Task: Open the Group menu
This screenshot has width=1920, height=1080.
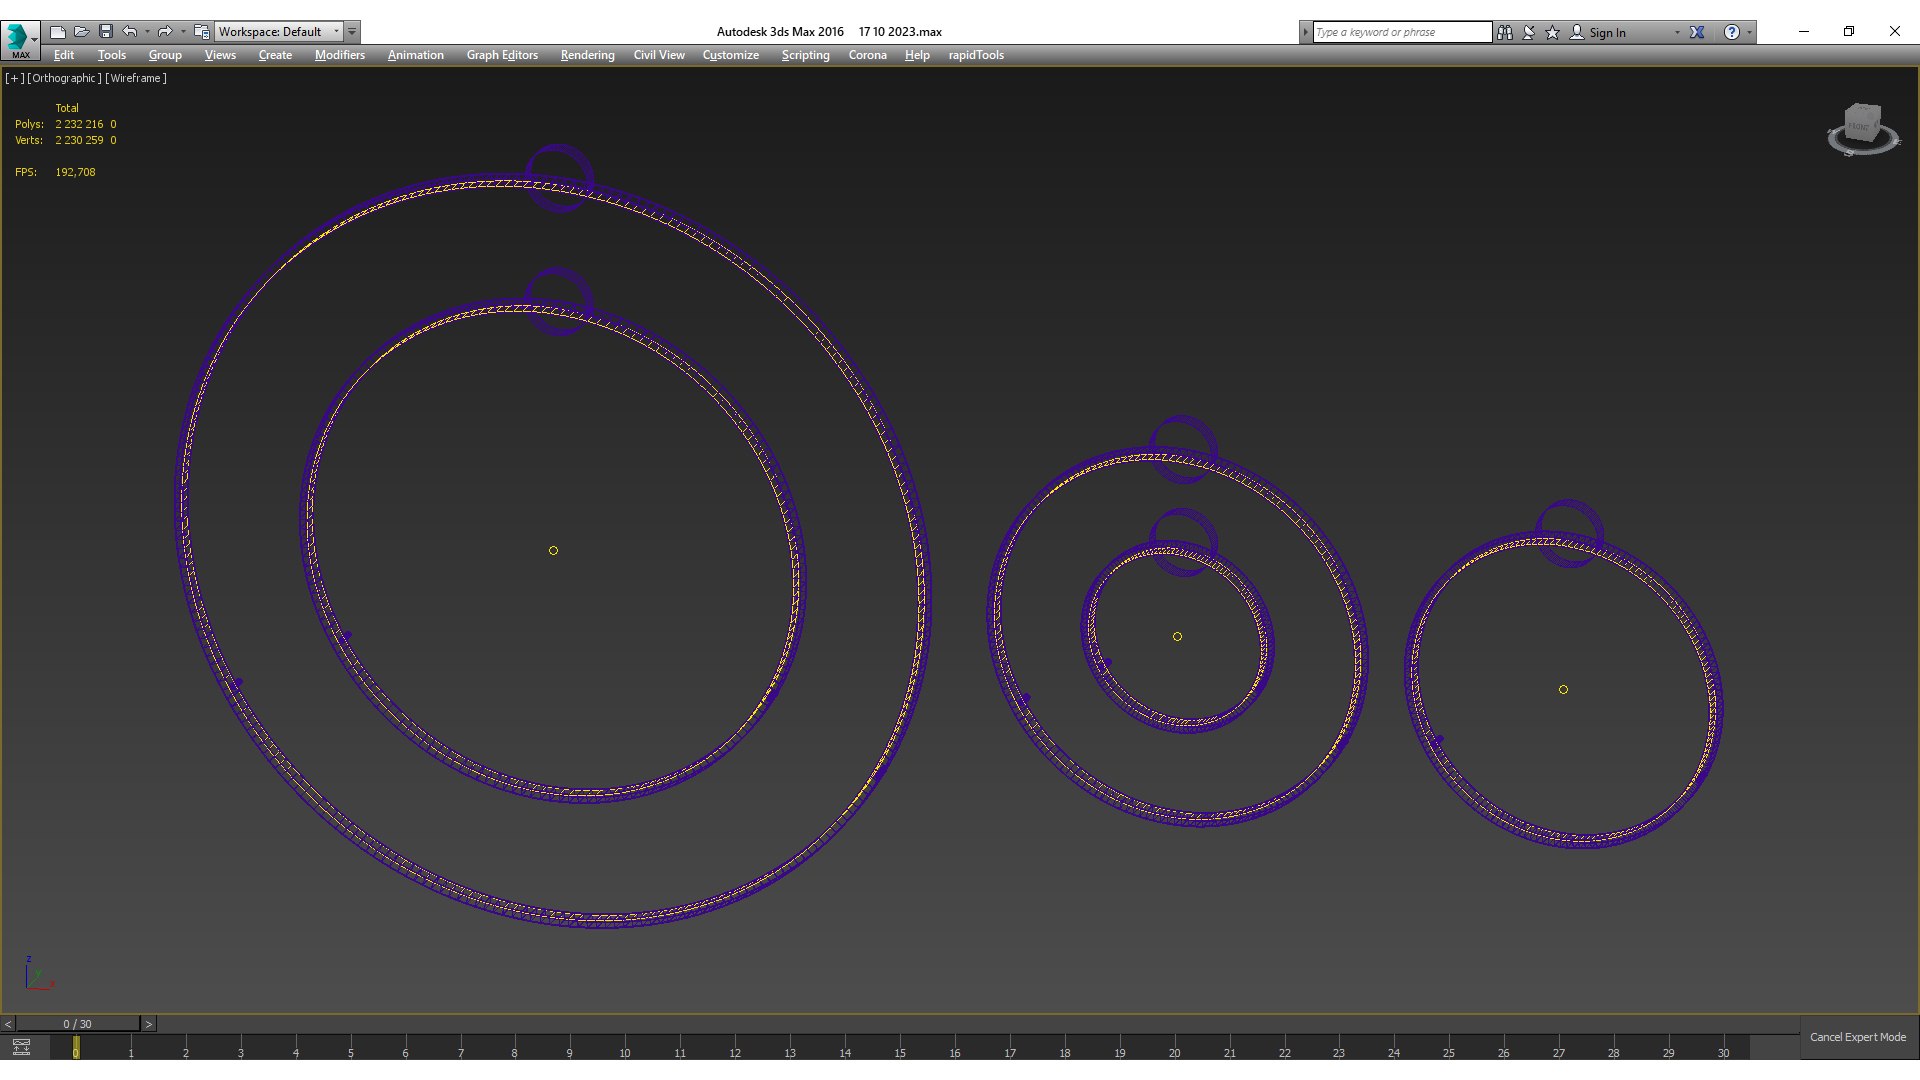Action: coord(165,55)
